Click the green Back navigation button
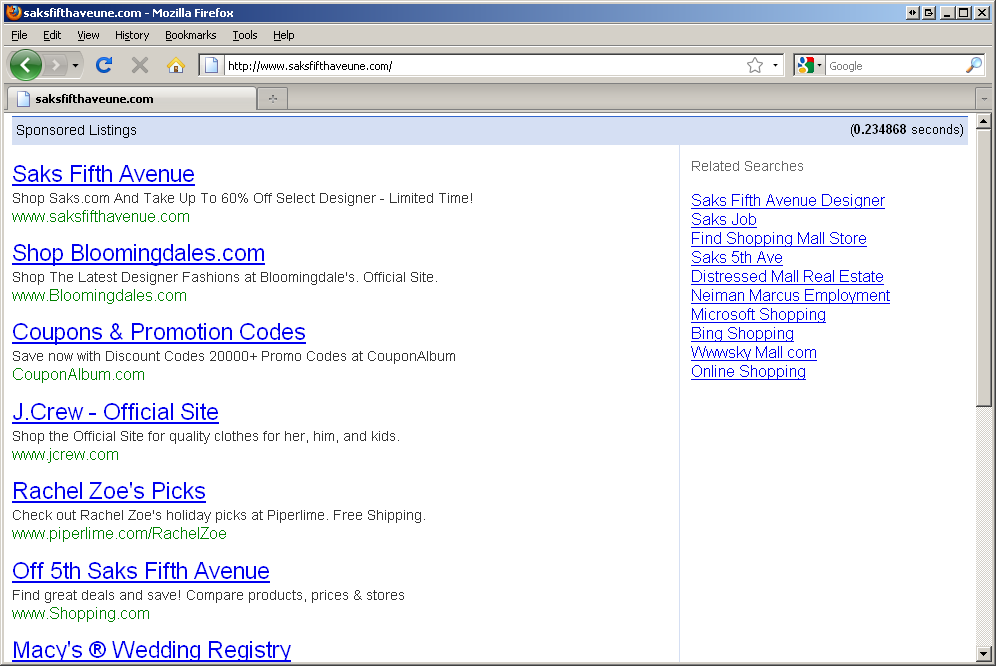 tap(26, 65)
